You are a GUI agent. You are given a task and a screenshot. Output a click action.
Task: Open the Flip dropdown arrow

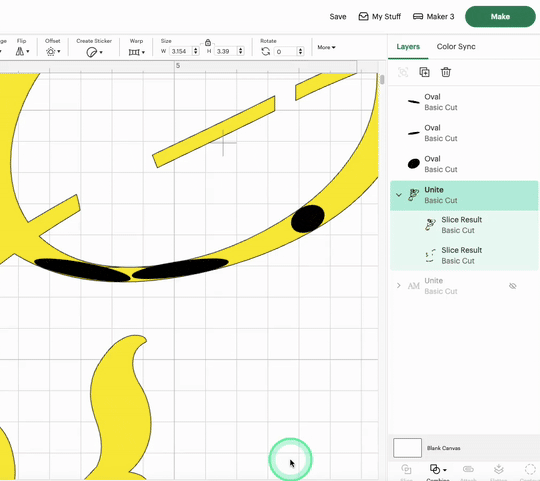coord(28,52)
